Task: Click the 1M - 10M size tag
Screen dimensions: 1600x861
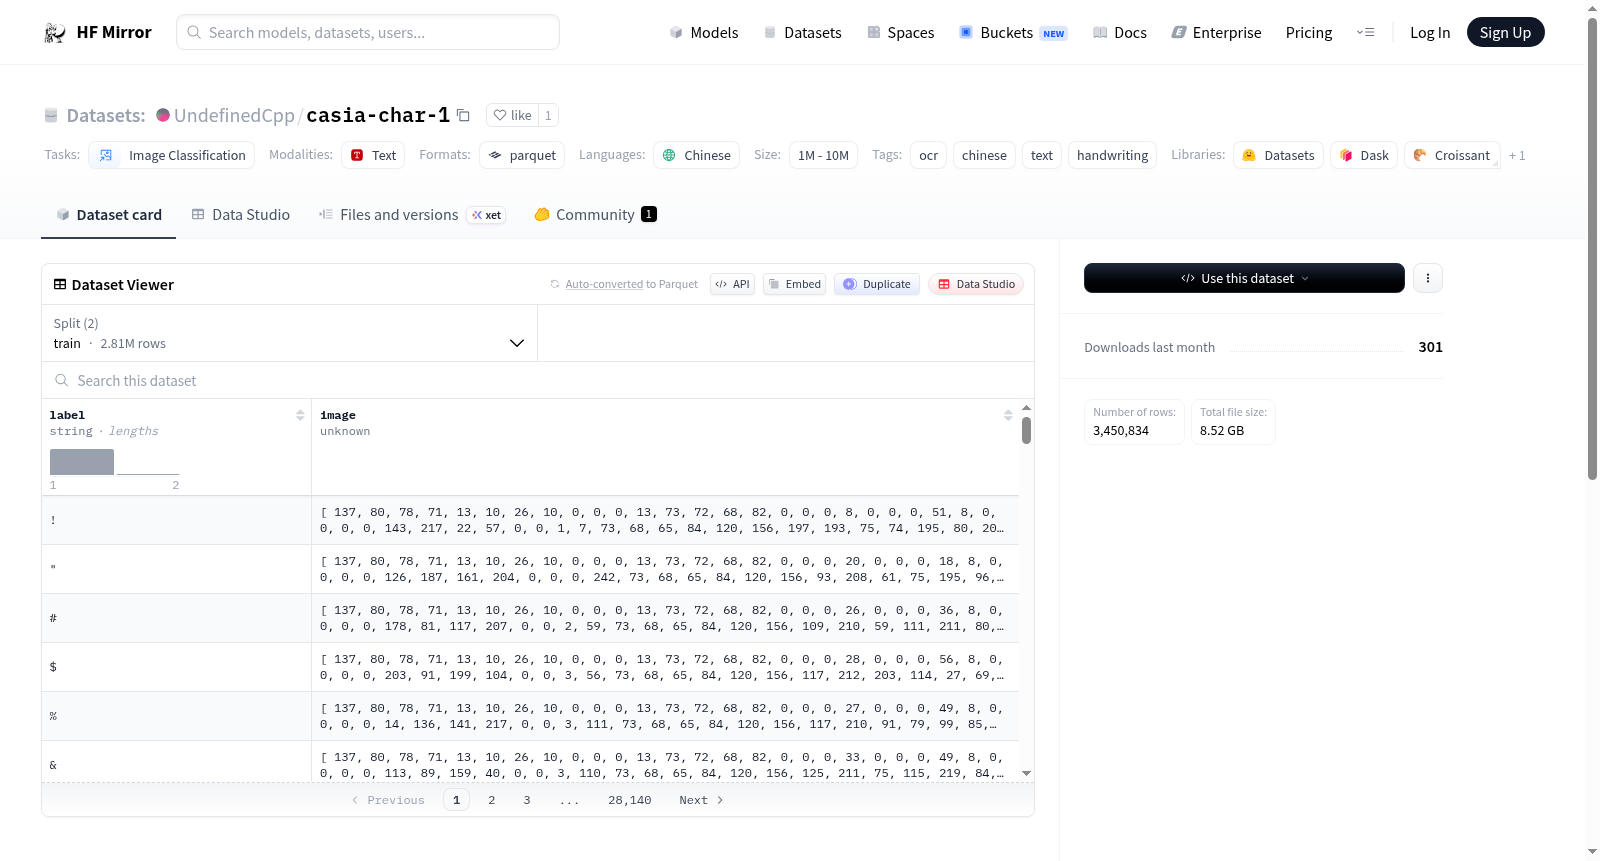Action: click(823, 155)
